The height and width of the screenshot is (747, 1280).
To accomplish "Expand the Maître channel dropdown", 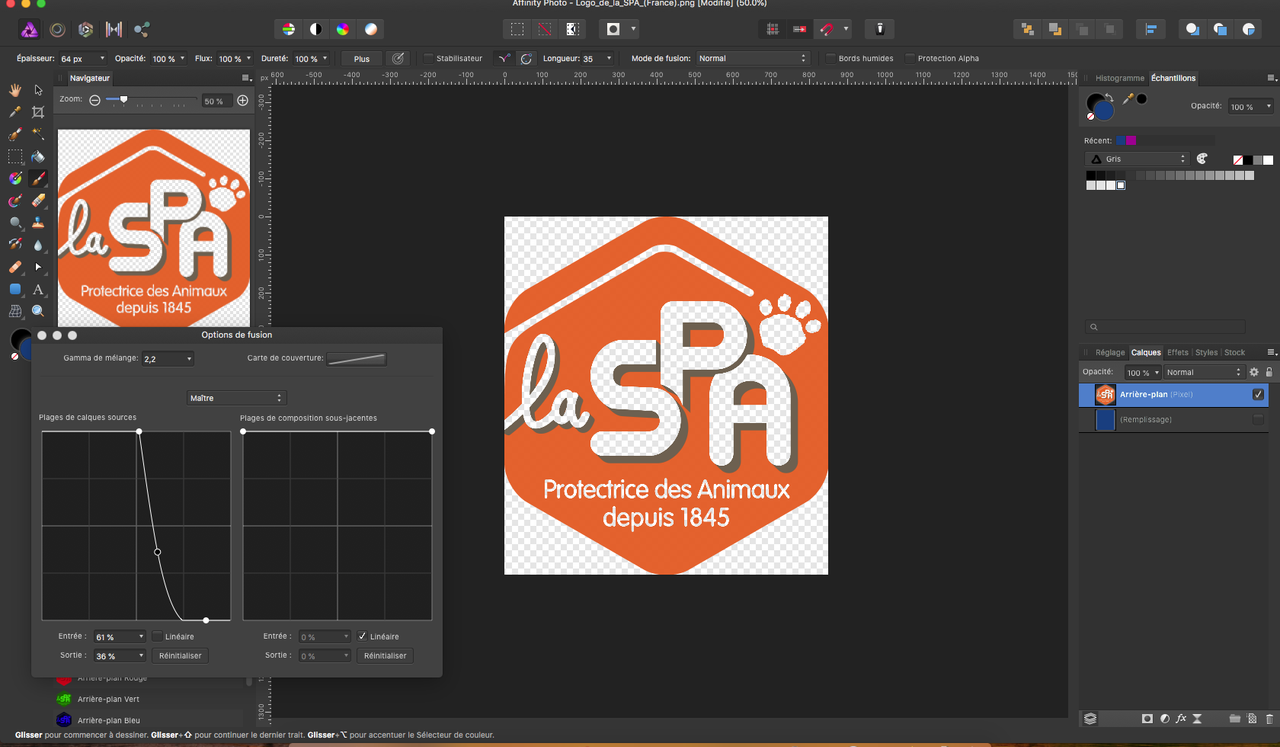I will [237, 398].
